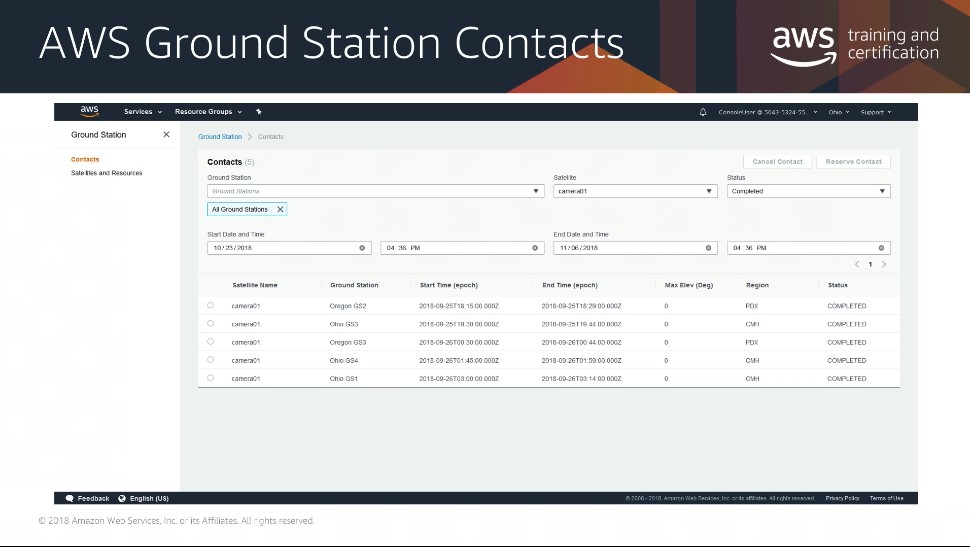Click the Reserve Contact button

coord(853,162)
